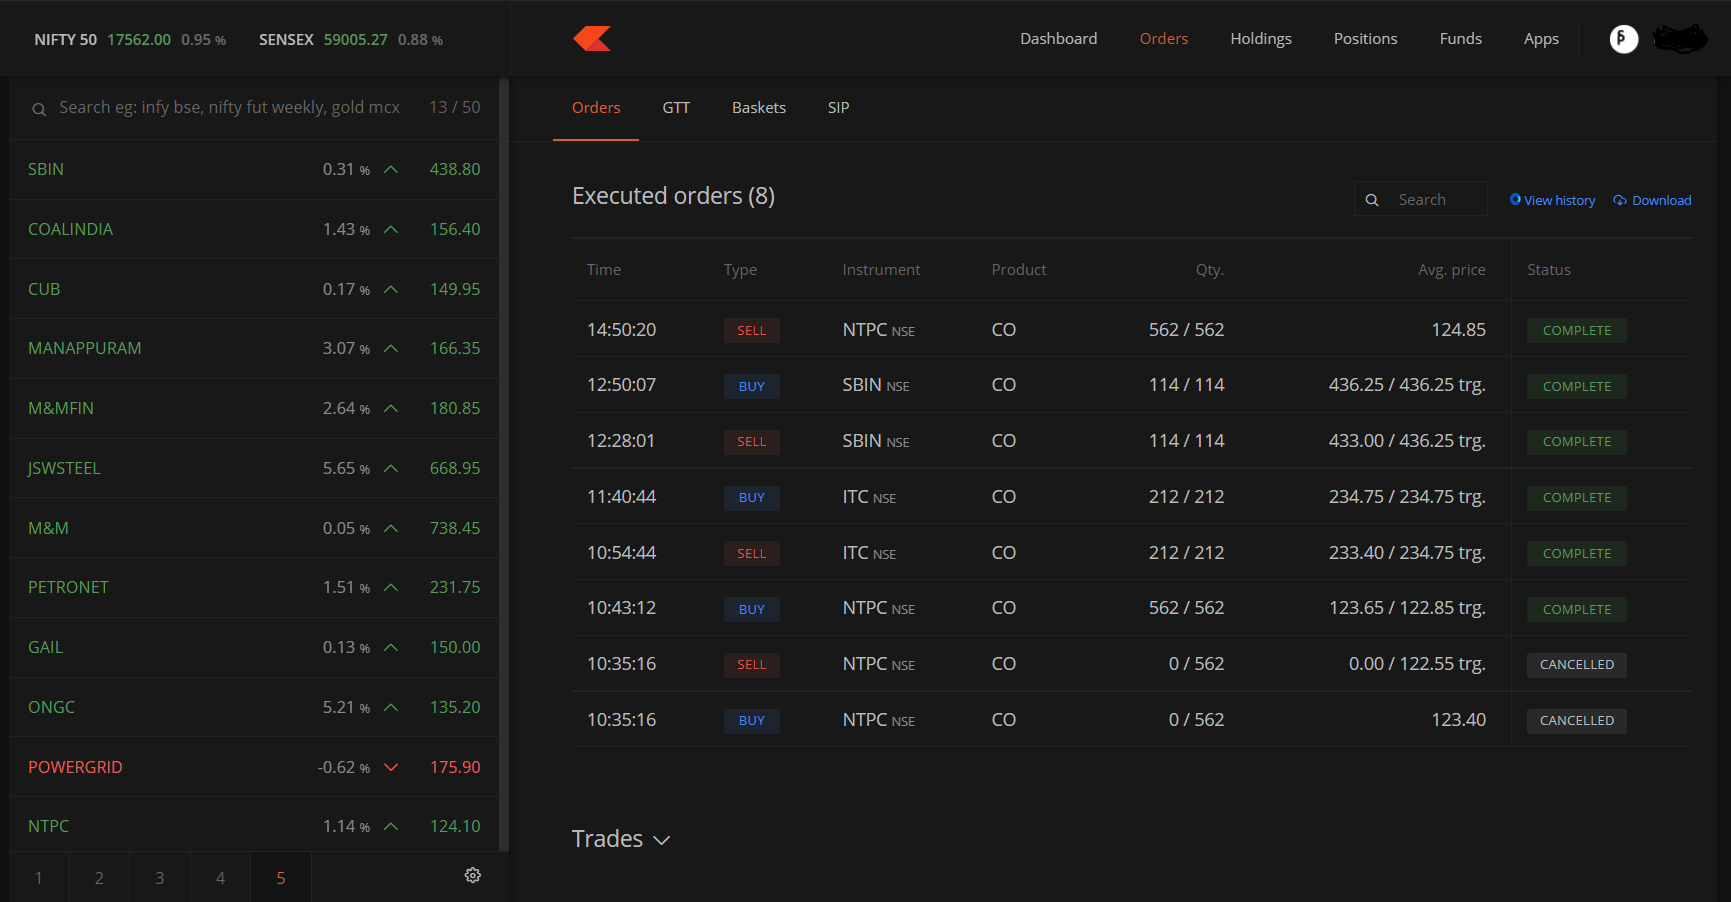
Task: Click the up arrow next to SBIN
Action: point(391,170)
